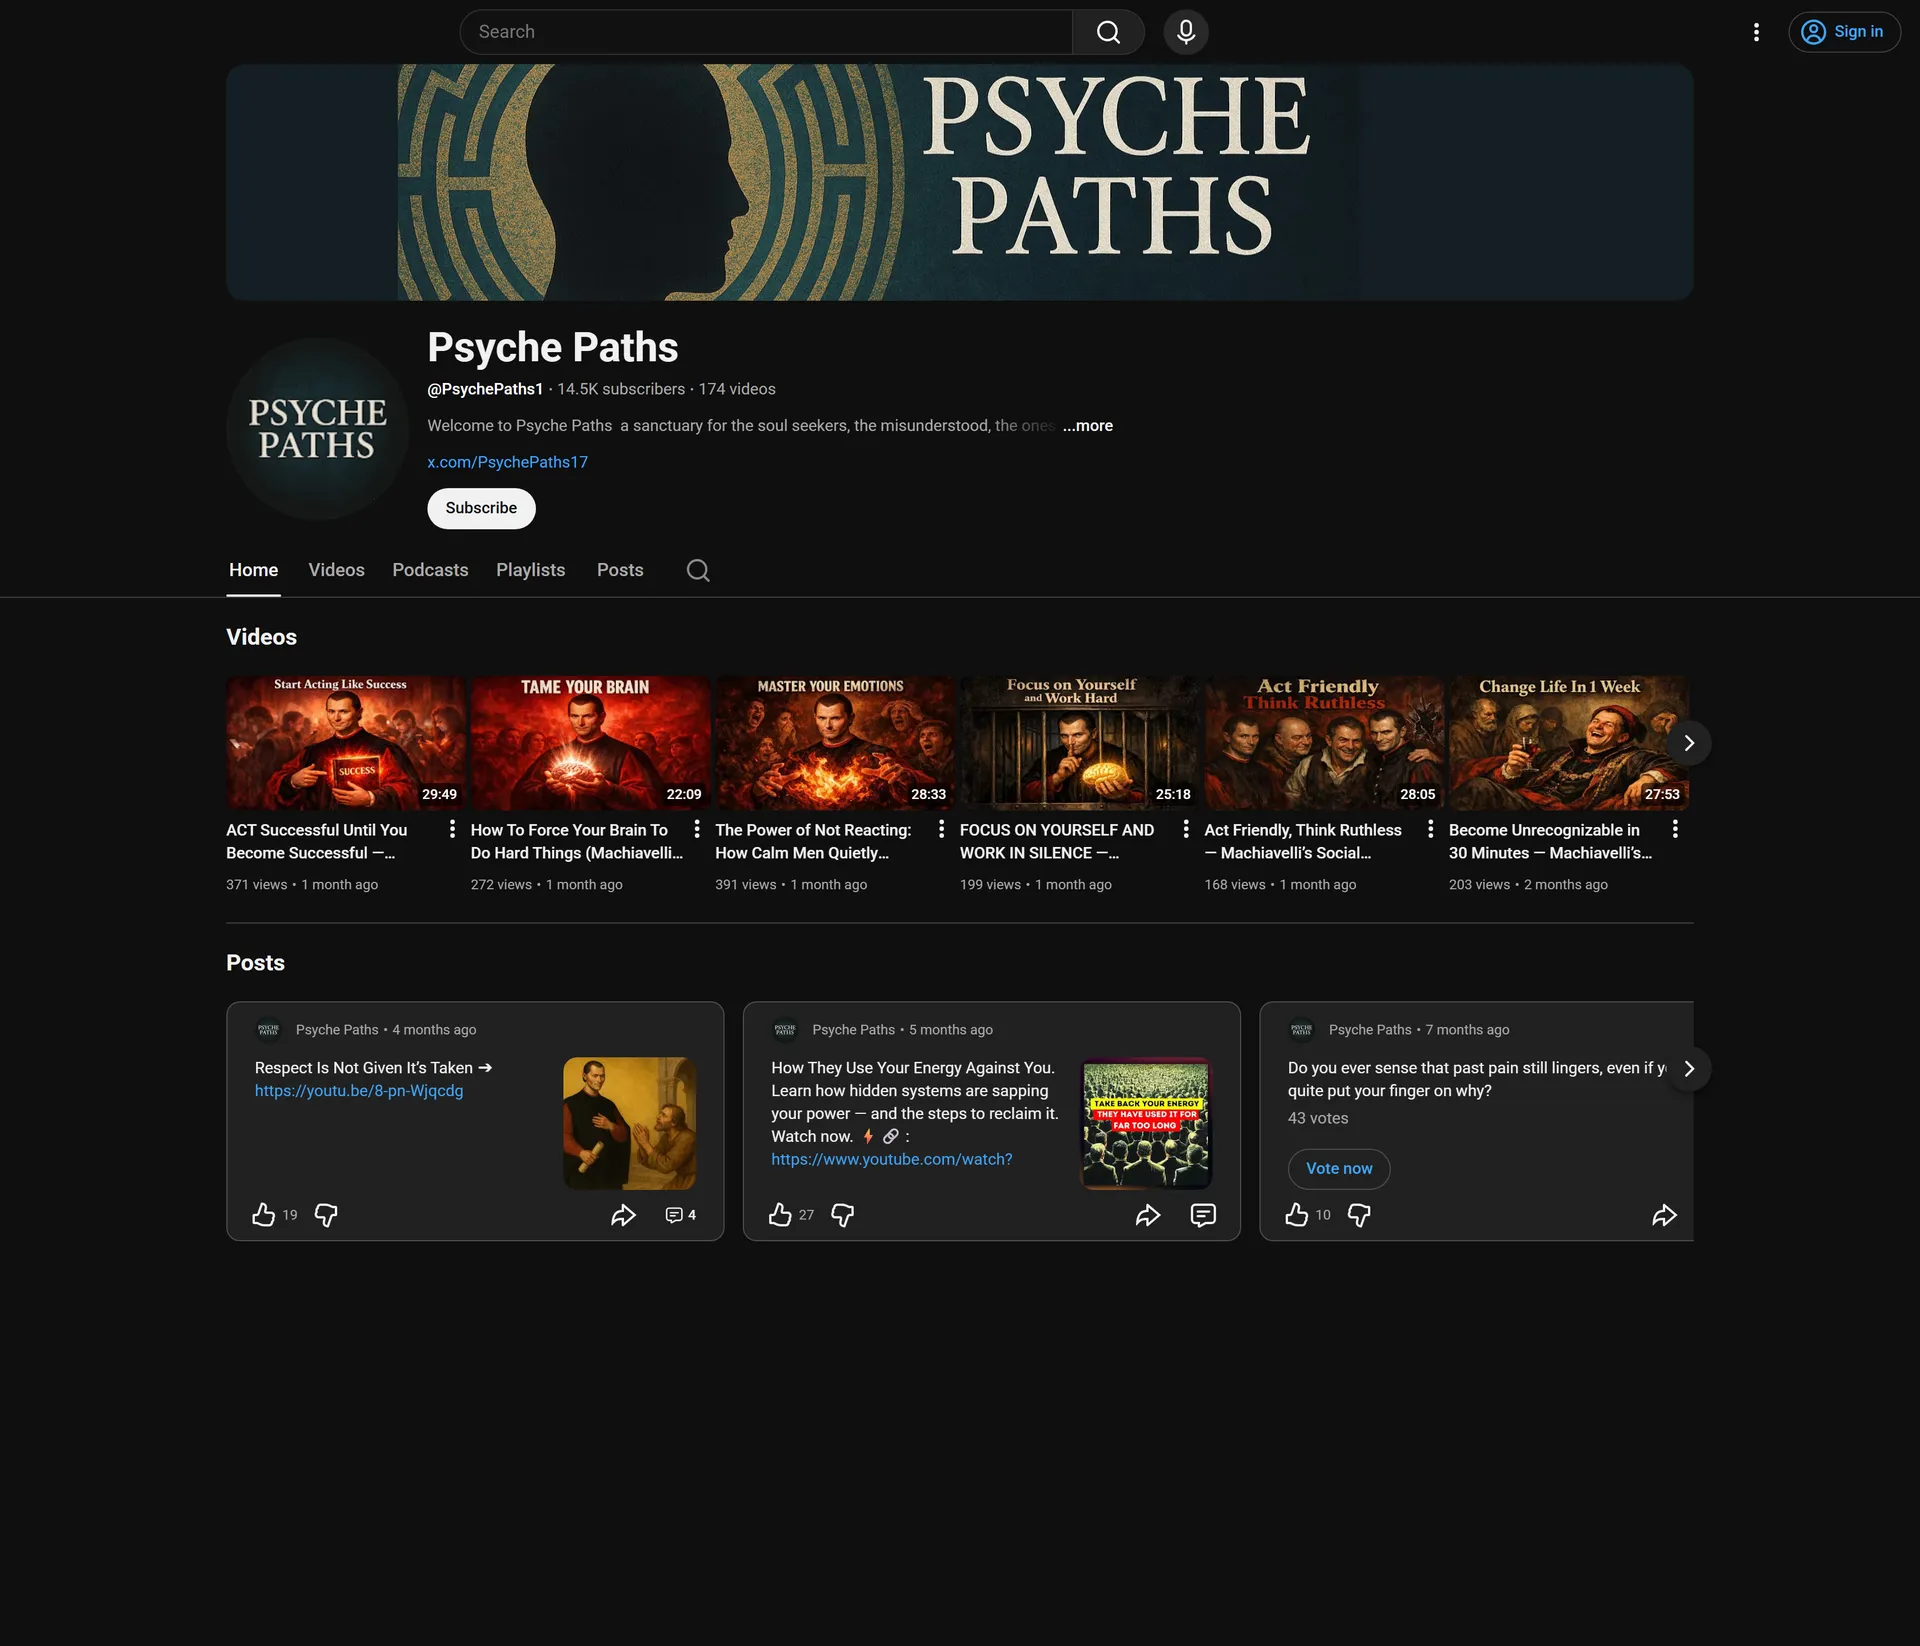
Task: Click the 'Posts' section heading
Action: pyautogui.click(x=255, y=963)
